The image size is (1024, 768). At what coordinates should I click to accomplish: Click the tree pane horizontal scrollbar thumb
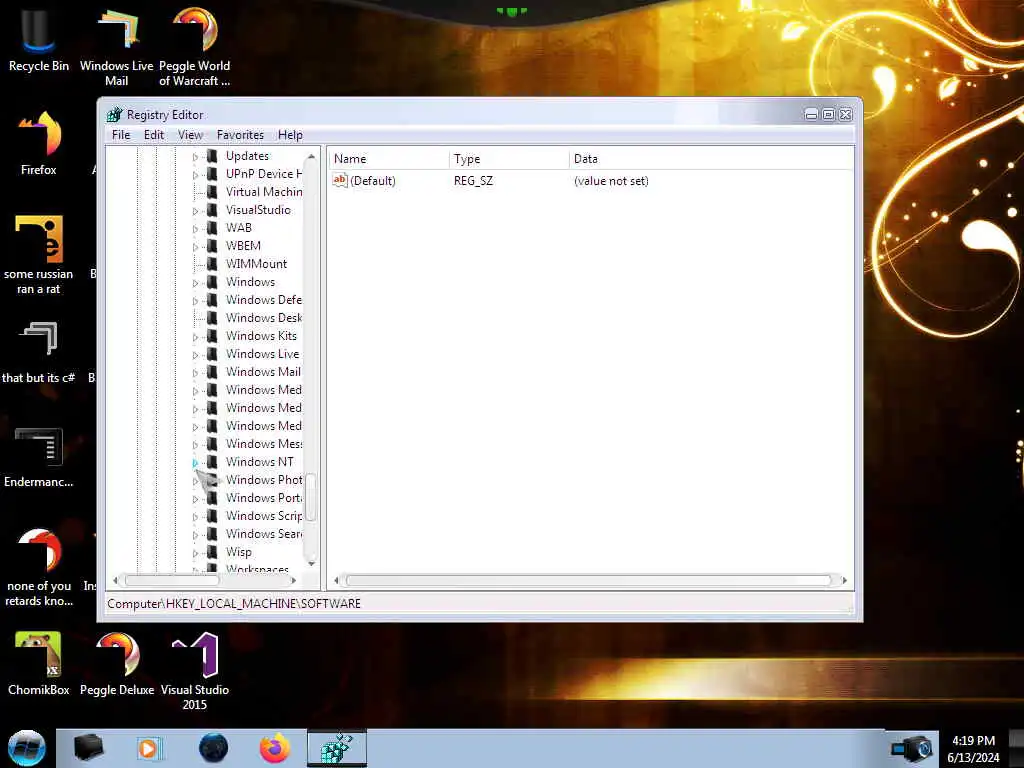point(172,580)
